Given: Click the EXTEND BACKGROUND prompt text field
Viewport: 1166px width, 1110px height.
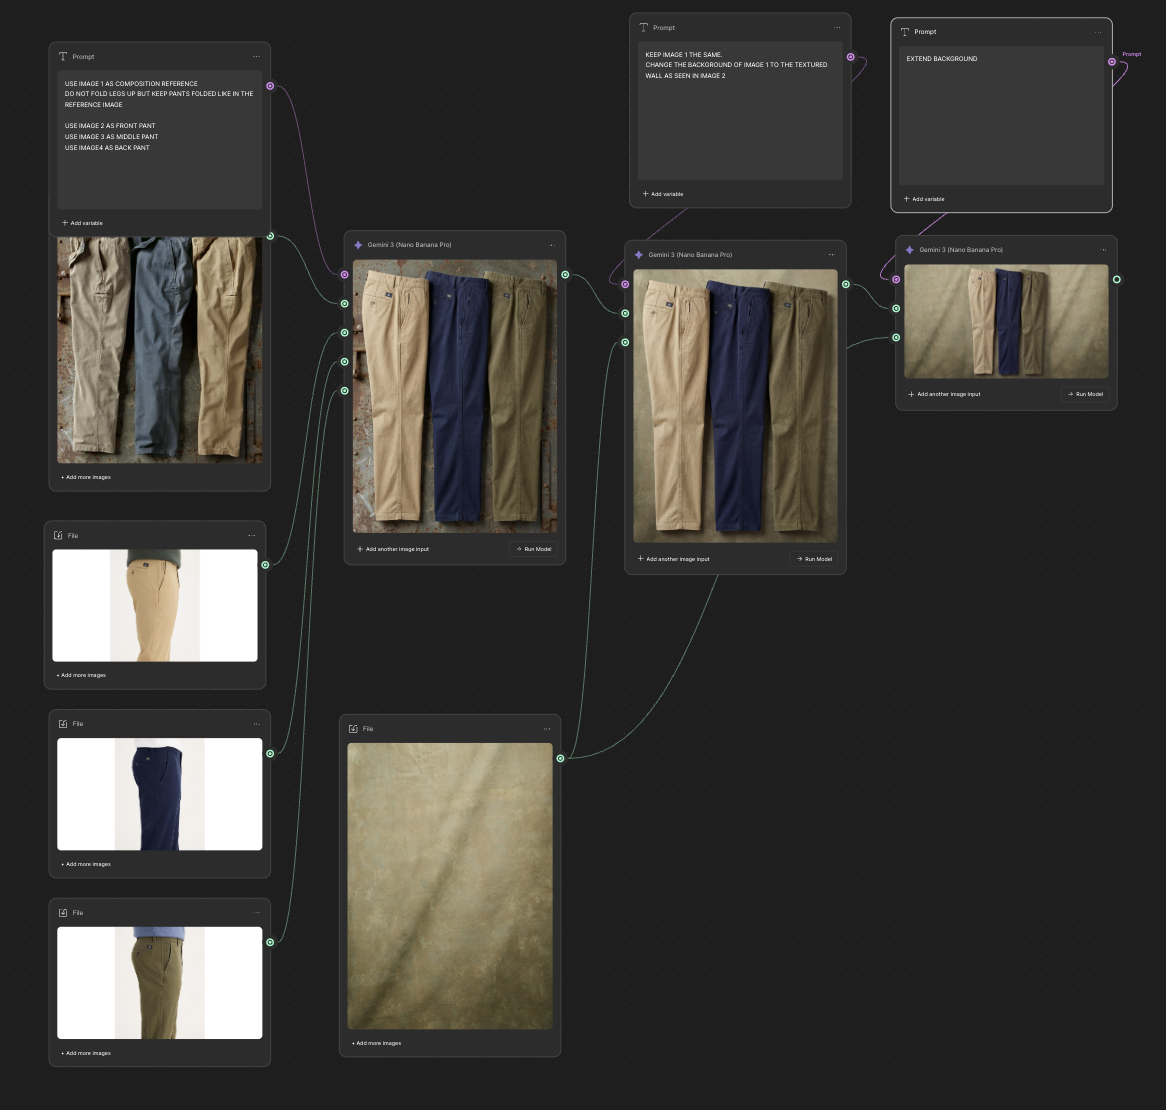Looking at the screenshot, I should tap(1001, 115).
